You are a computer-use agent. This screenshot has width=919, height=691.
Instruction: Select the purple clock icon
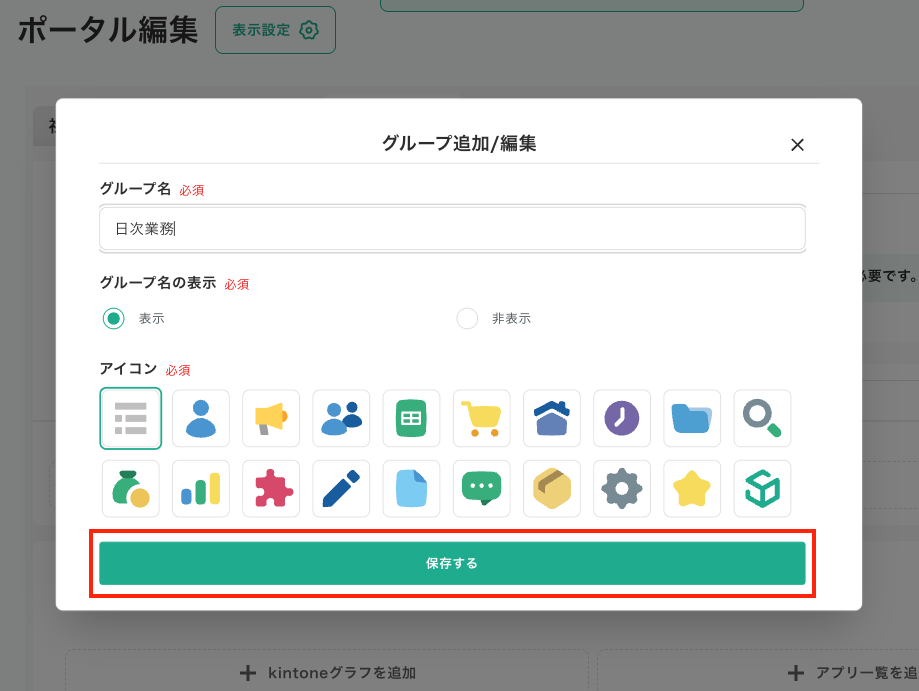click(621, 418)
